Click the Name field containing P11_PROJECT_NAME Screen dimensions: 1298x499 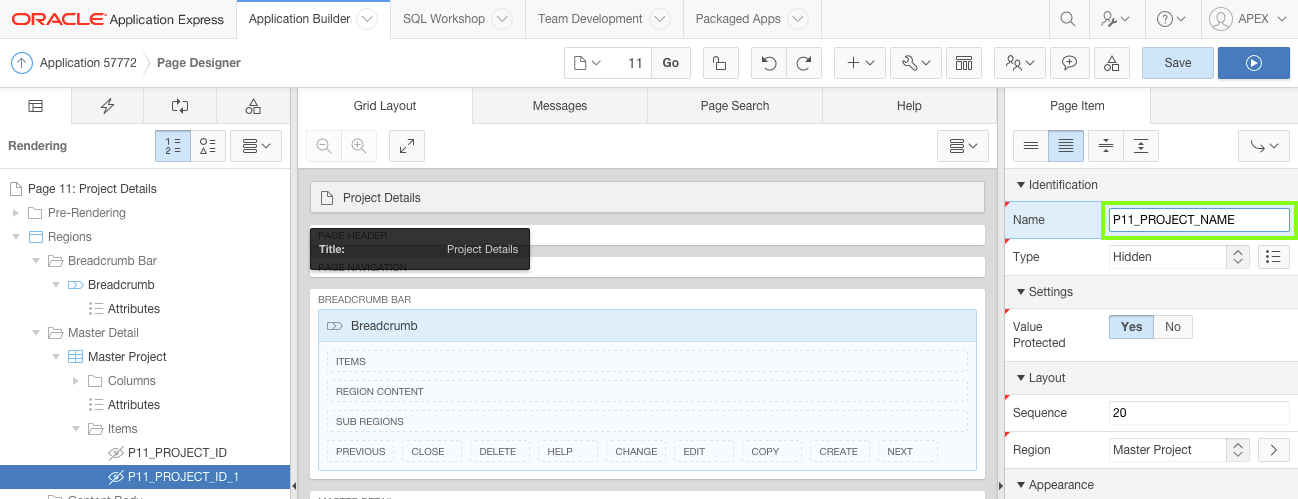pyautogui.click(x=1198, y=220)
